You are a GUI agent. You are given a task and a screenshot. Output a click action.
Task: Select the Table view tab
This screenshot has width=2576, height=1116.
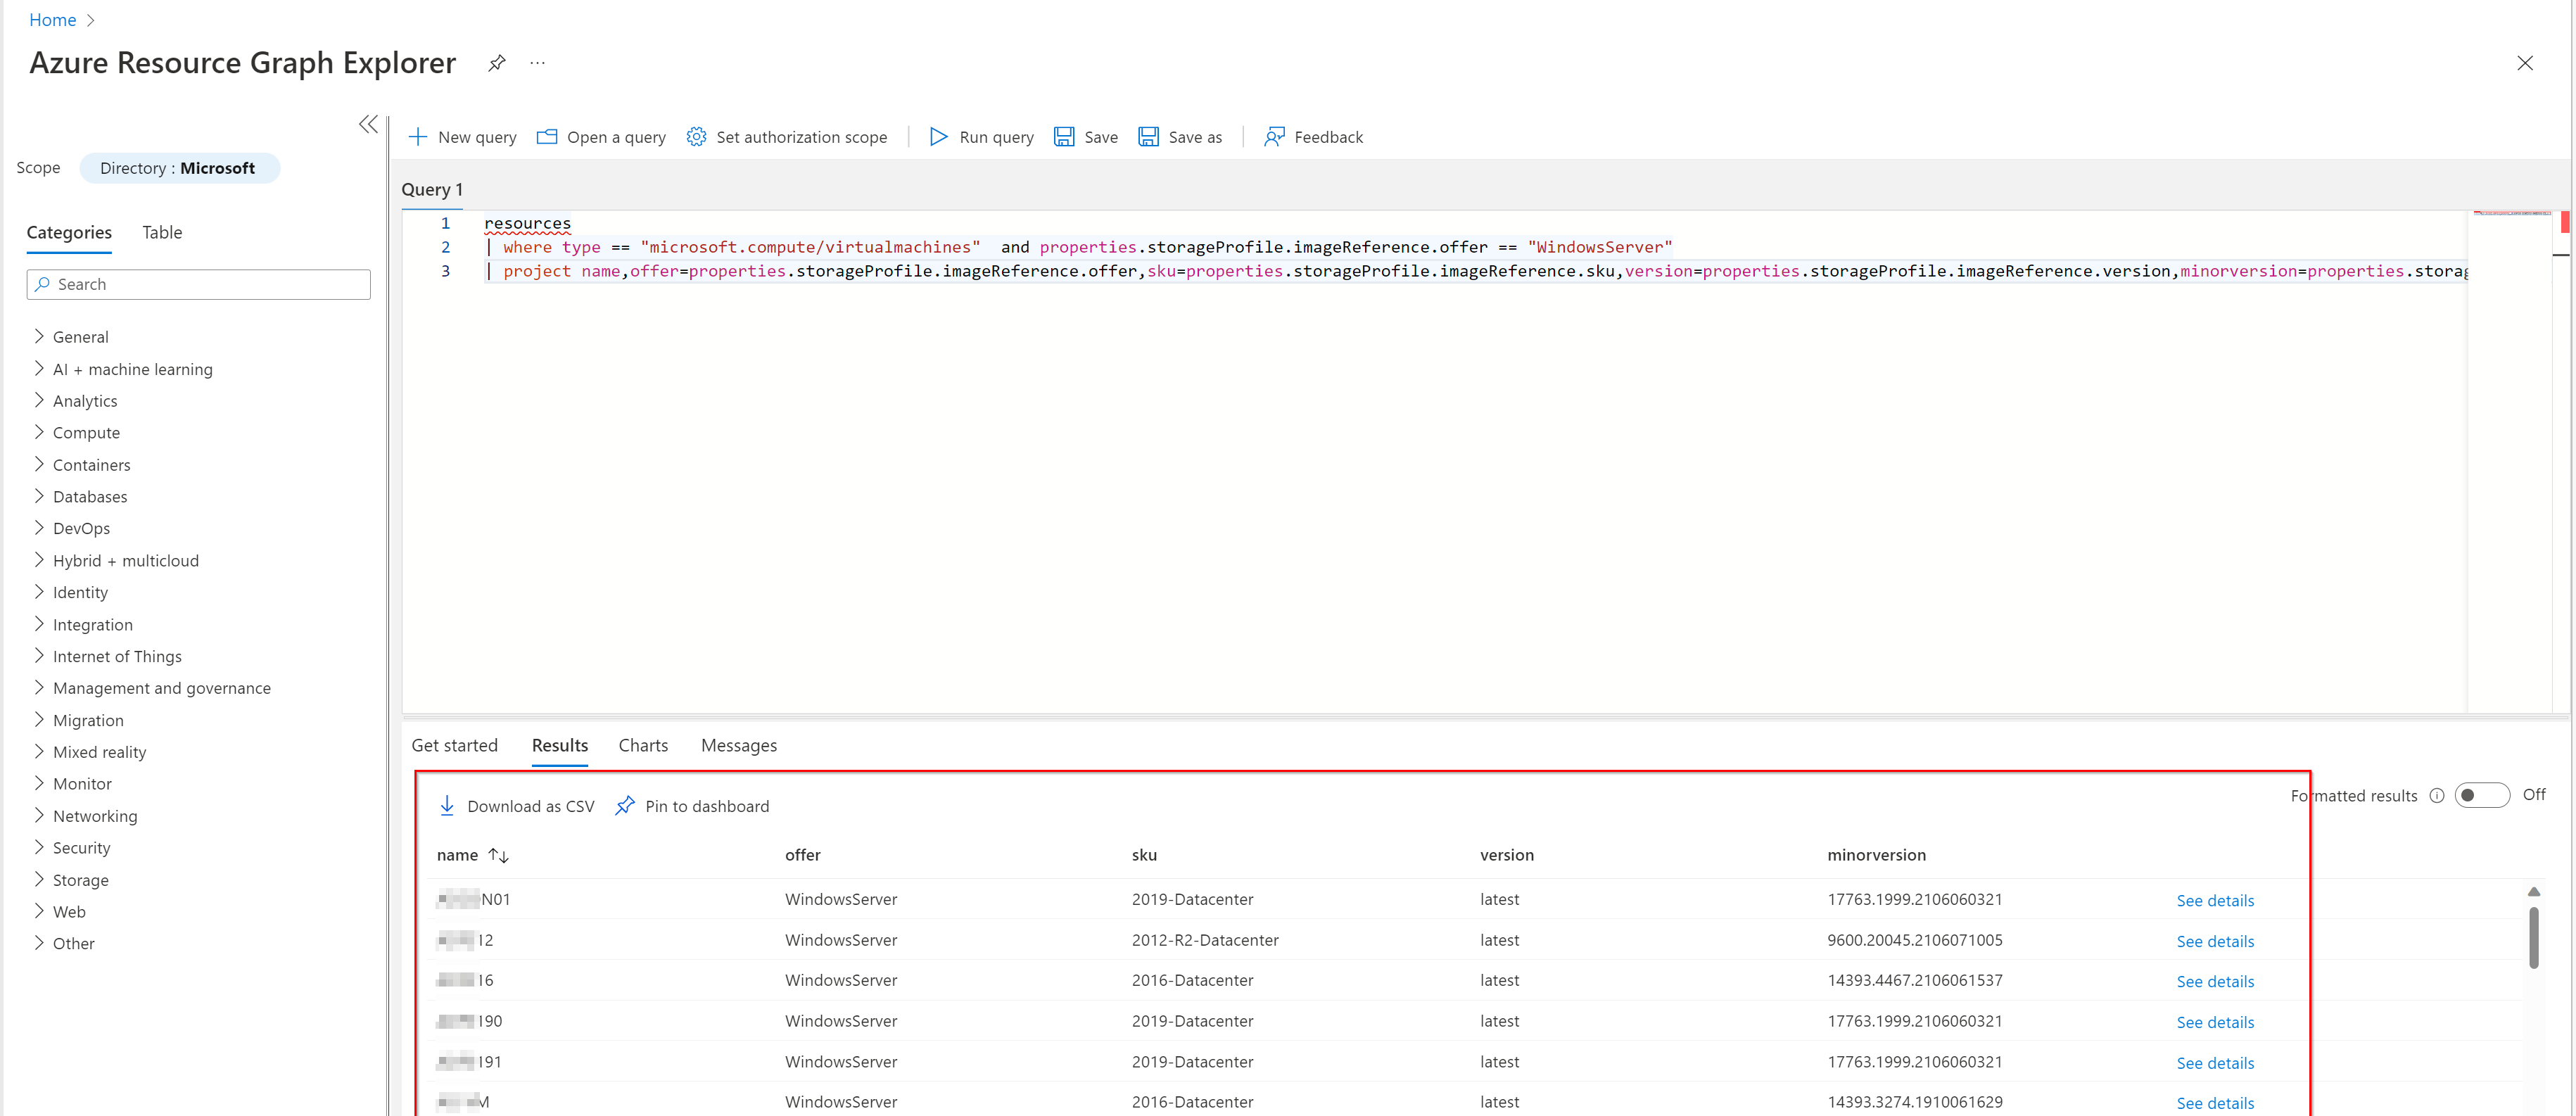pos(163,232)
